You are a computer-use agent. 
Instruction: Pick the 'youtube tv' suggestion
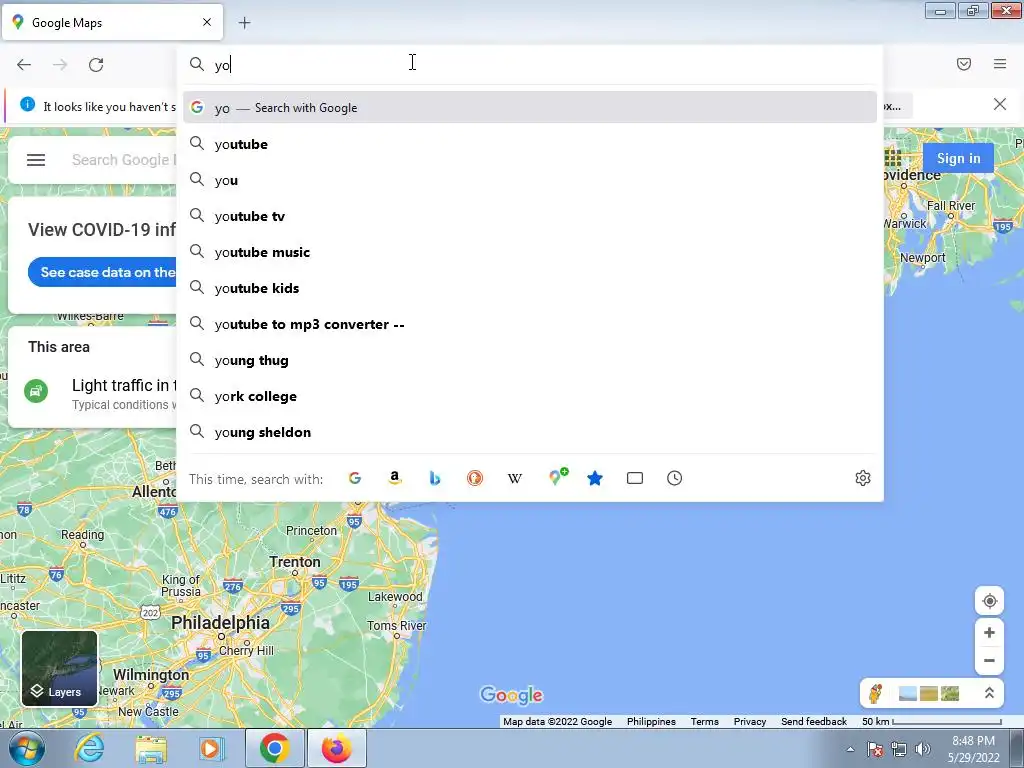(530, 216)
